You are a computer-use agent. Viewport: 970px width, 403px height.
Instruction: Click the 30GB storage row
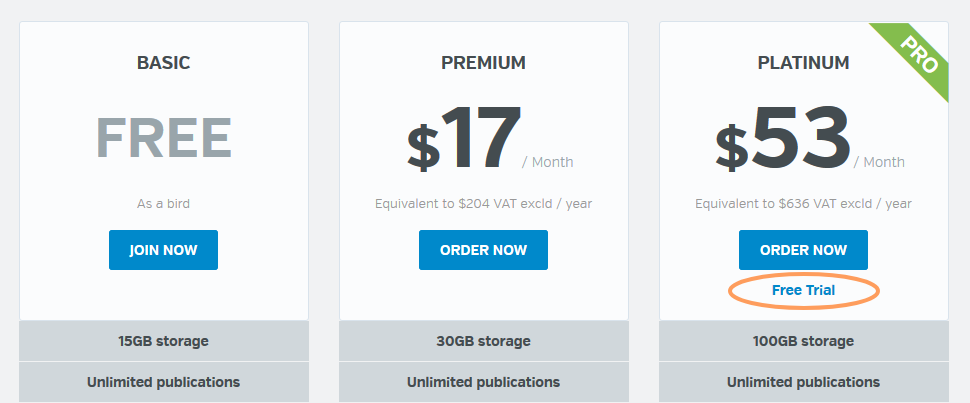pyautogui.click(x=483, y=341)
